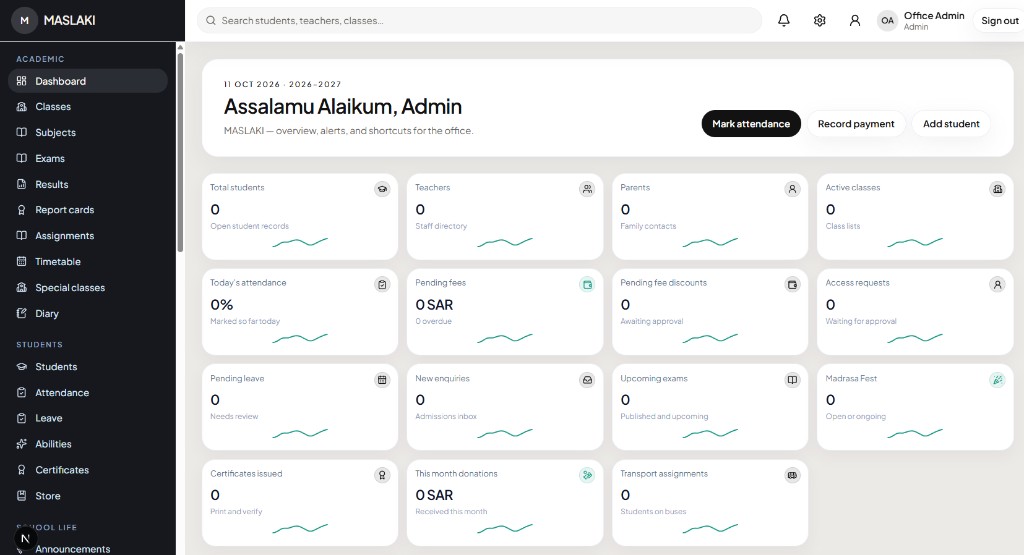Click the 'Open or ongoing' text

(856, 417)
